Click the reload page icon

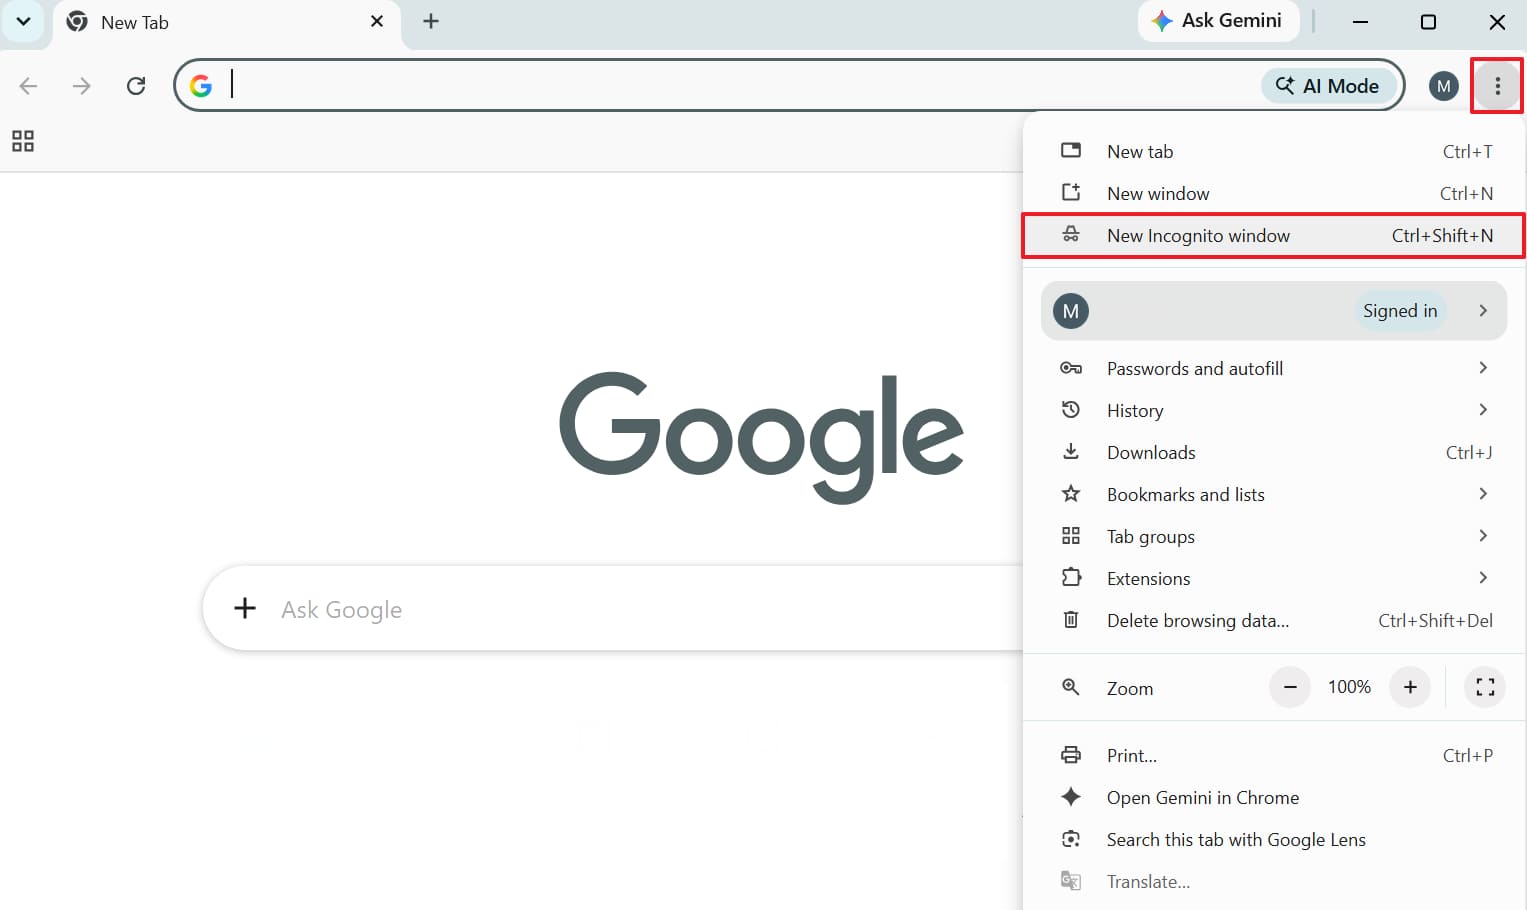[136, 86]
